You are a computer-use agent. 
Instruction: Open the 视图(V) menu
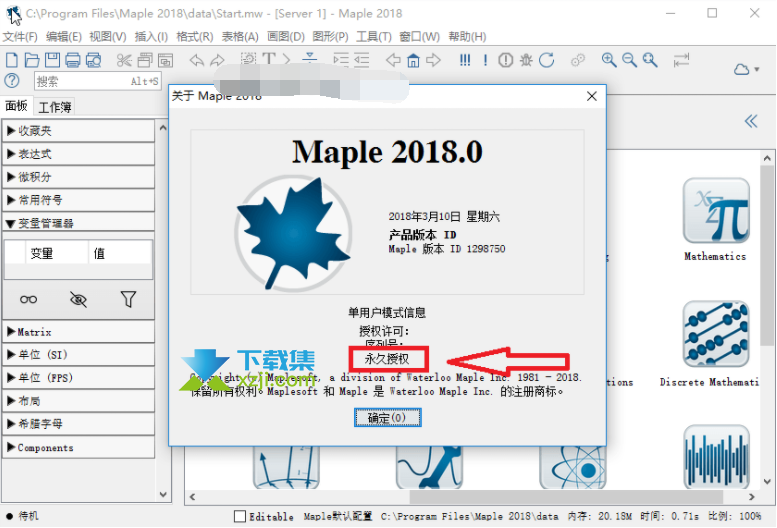(x=108, y=37)
